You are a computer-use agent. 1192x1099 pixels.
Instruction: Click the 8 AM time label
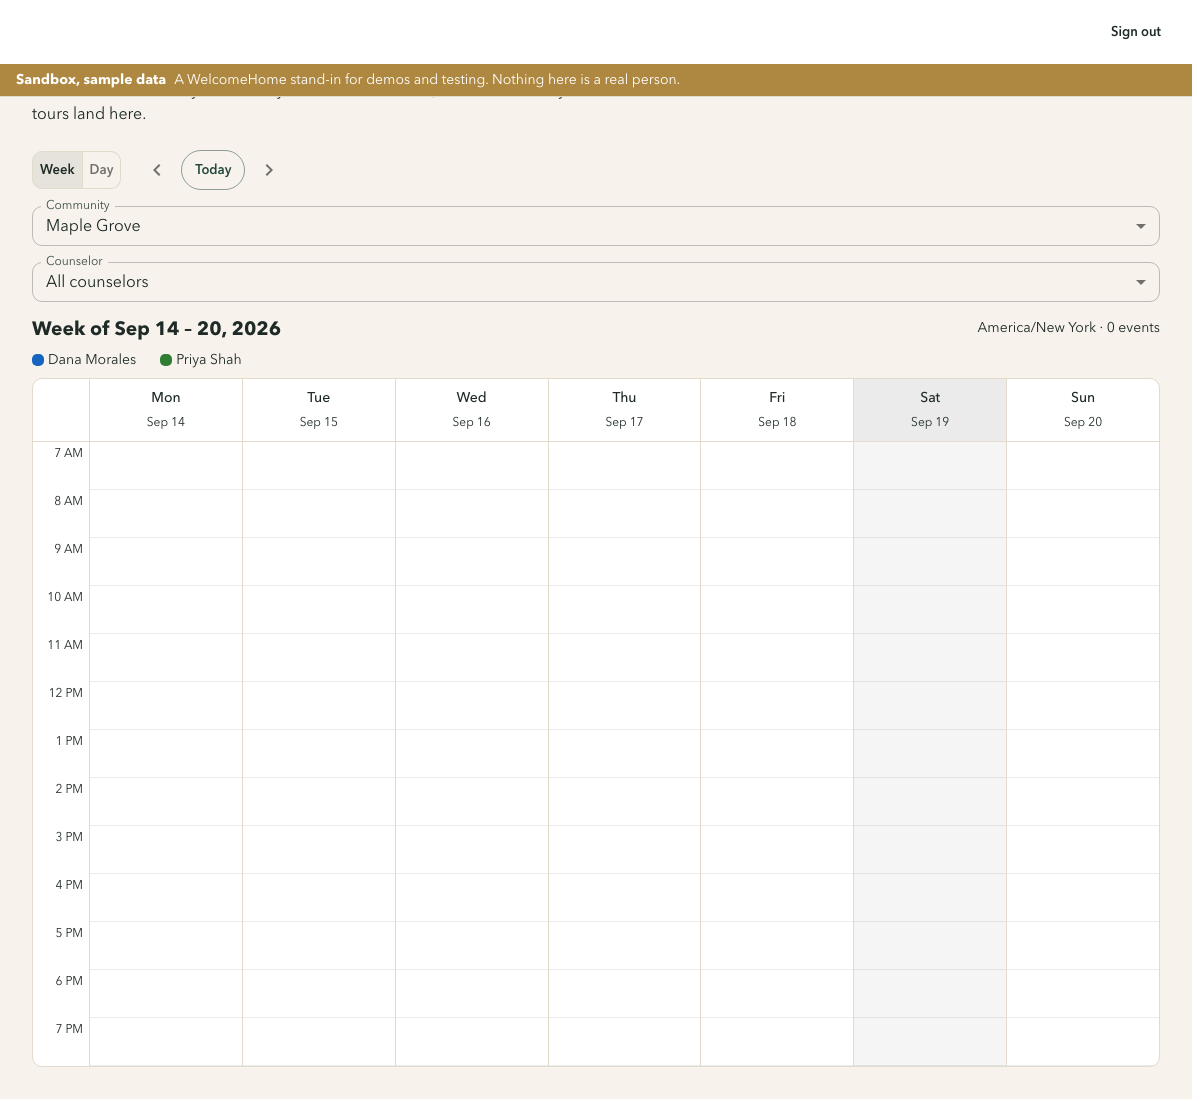tap(68, 501)
